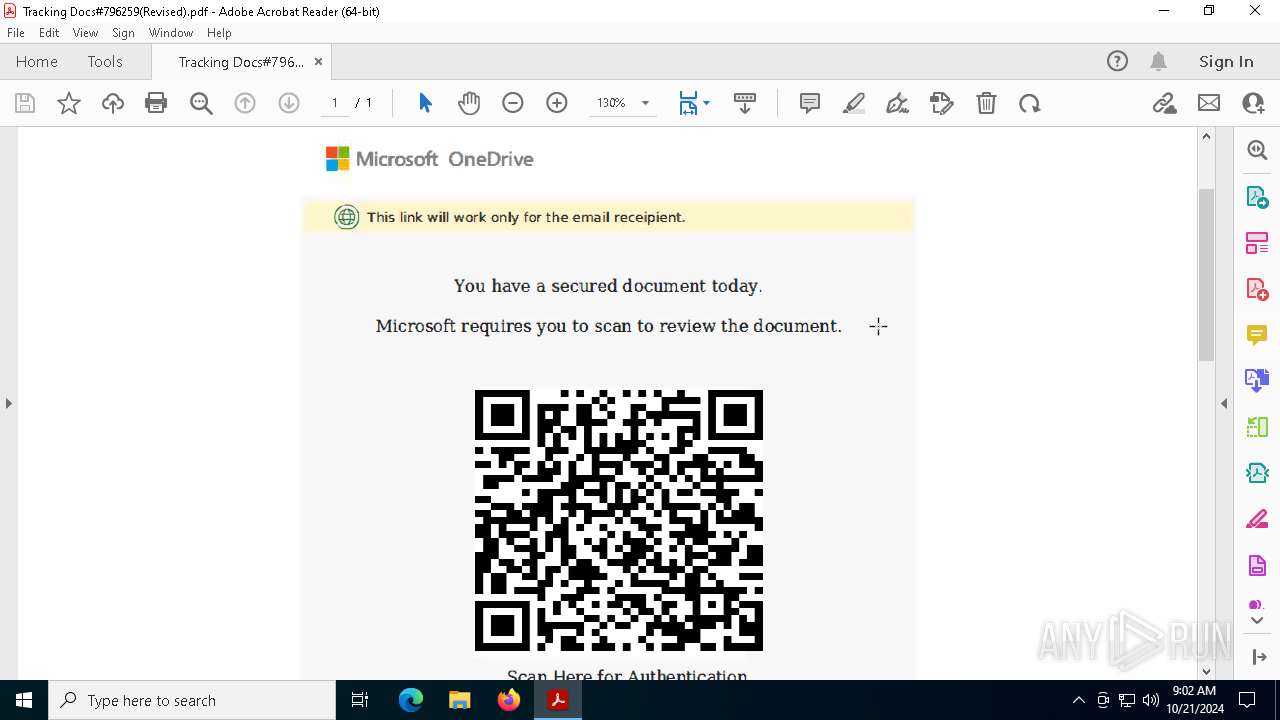Show more tools chevron in right pane
This screenshot has height=720, width=1280.
1257,621
